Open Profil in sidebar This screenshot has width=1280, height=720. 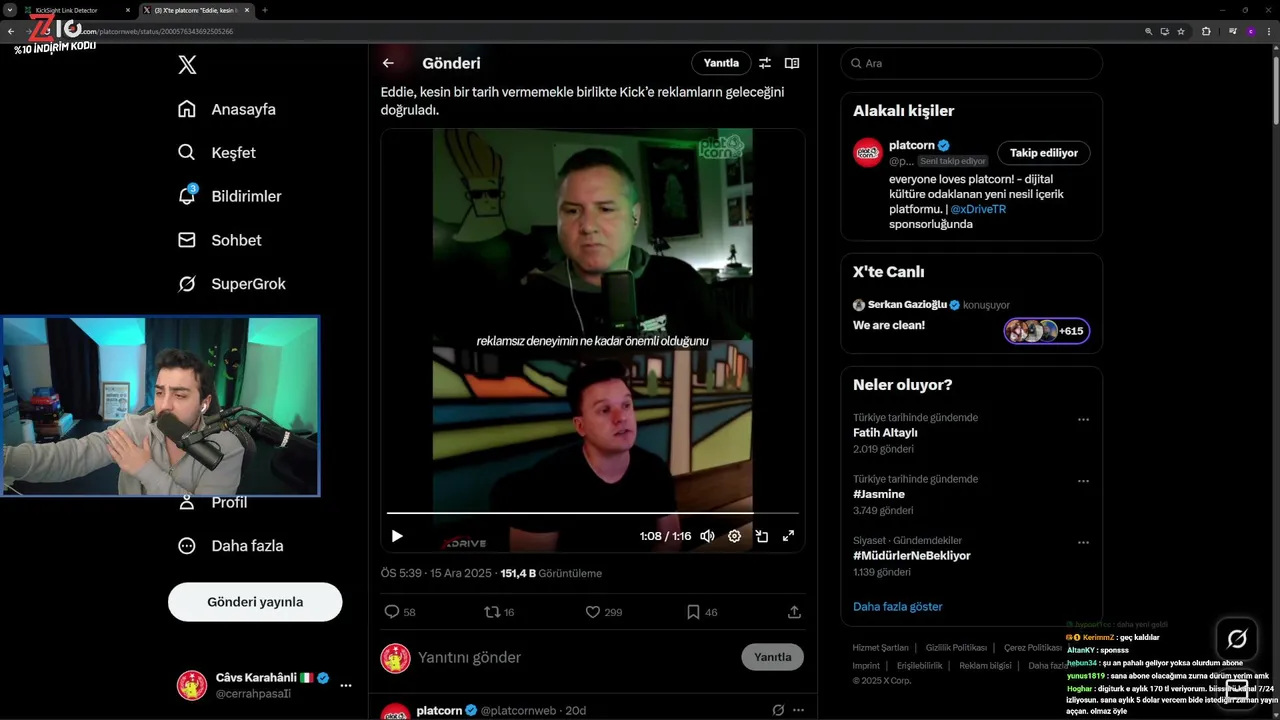214,502
